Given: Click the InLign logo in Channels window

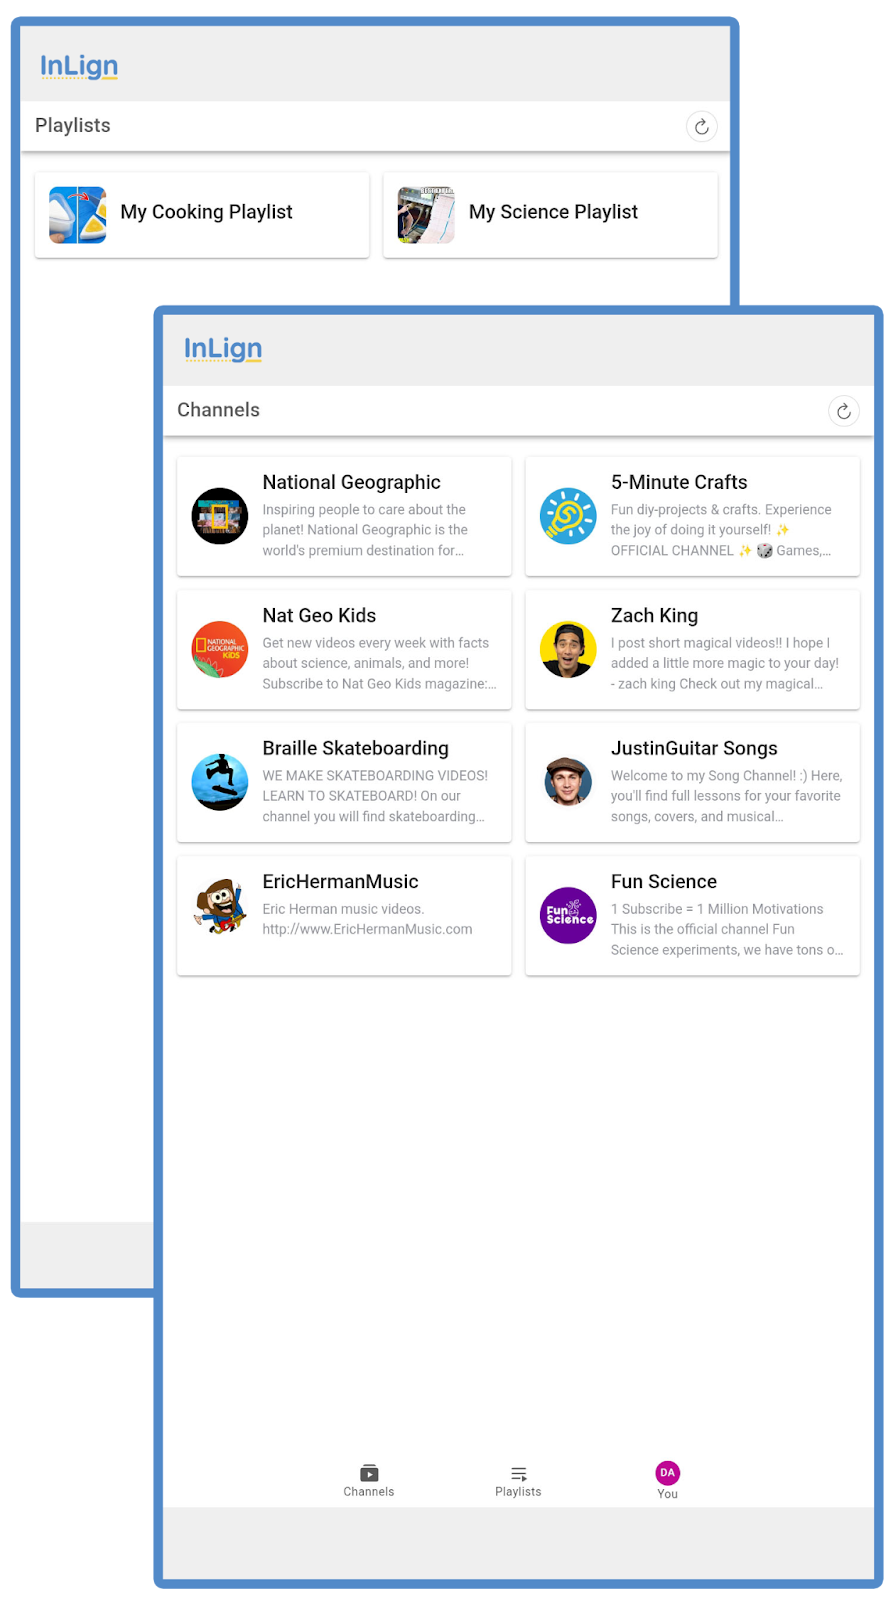Looking at the screenshot, I should point(223,349).
